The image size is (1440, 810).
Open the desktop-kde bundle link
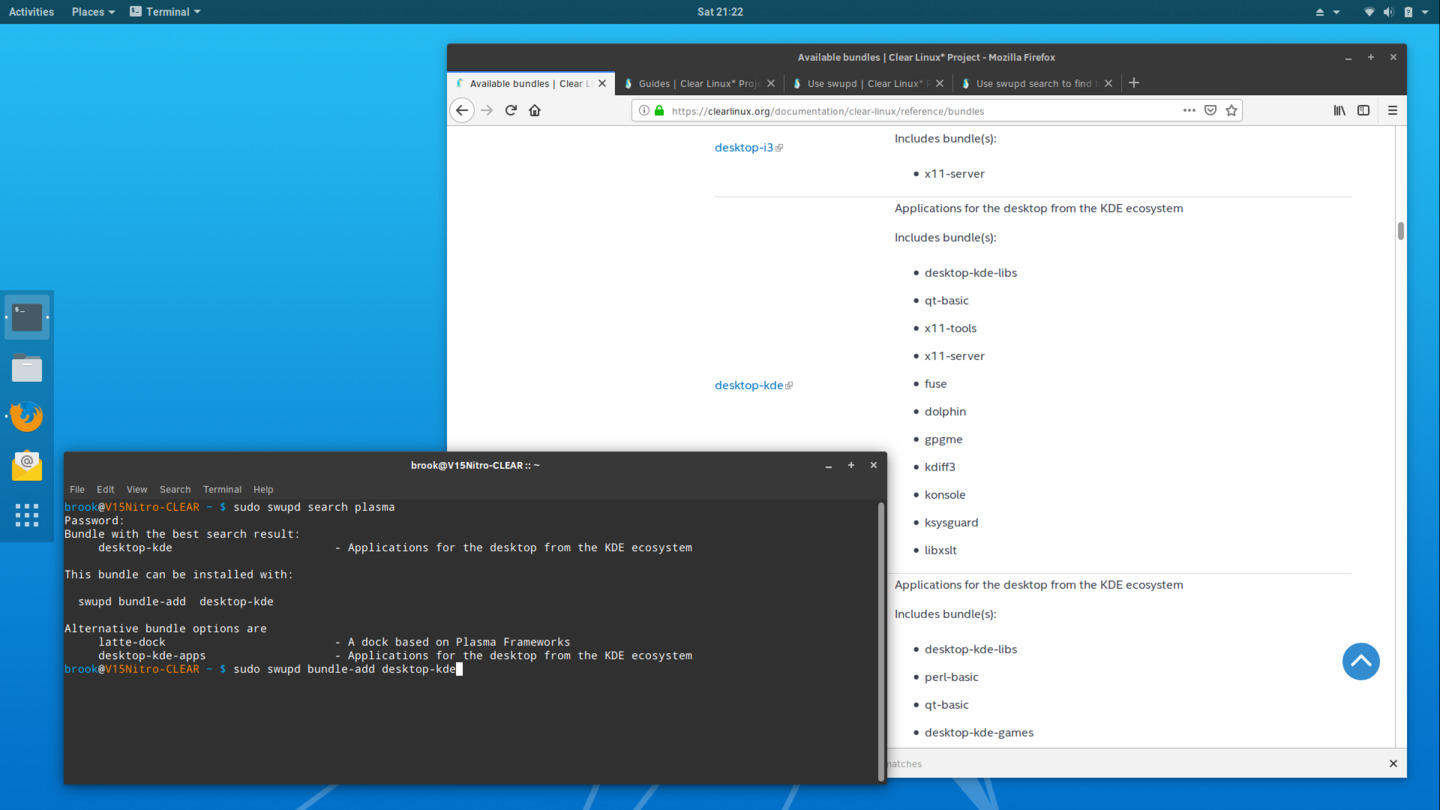749,385
